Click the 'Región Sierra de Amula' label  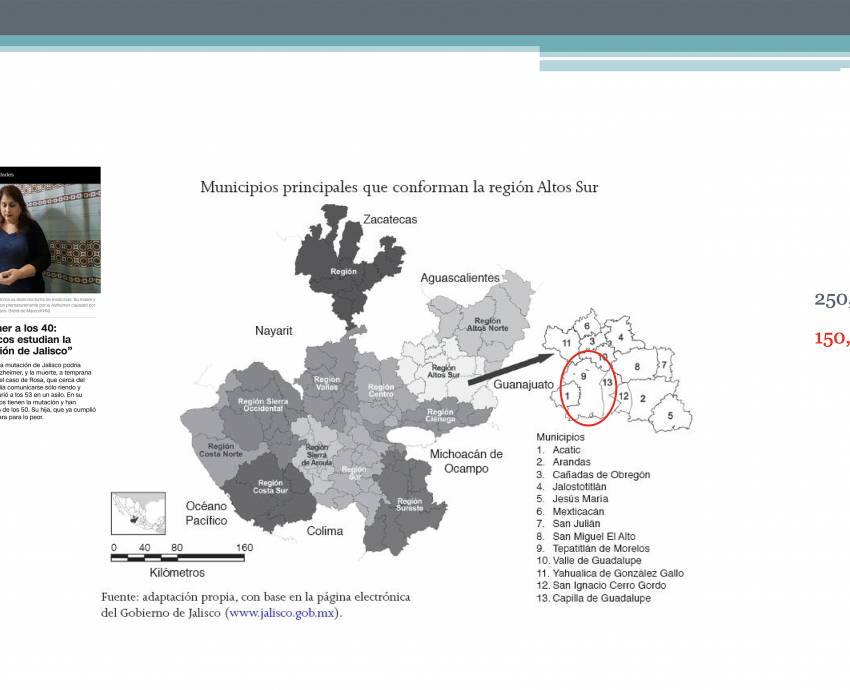pyautogui.click(x=317, y=455)
